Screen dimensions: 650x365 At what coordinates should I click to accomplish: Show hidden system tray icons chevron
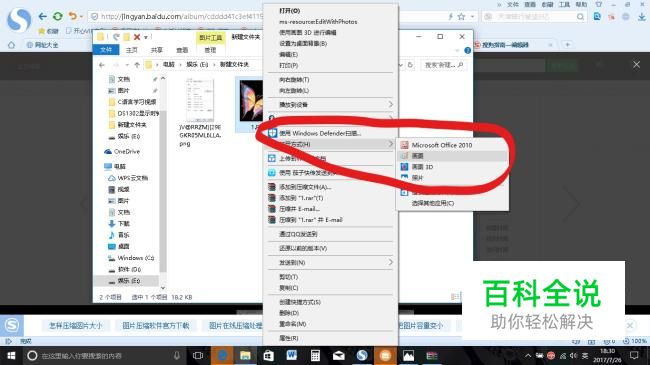[528, 355]
